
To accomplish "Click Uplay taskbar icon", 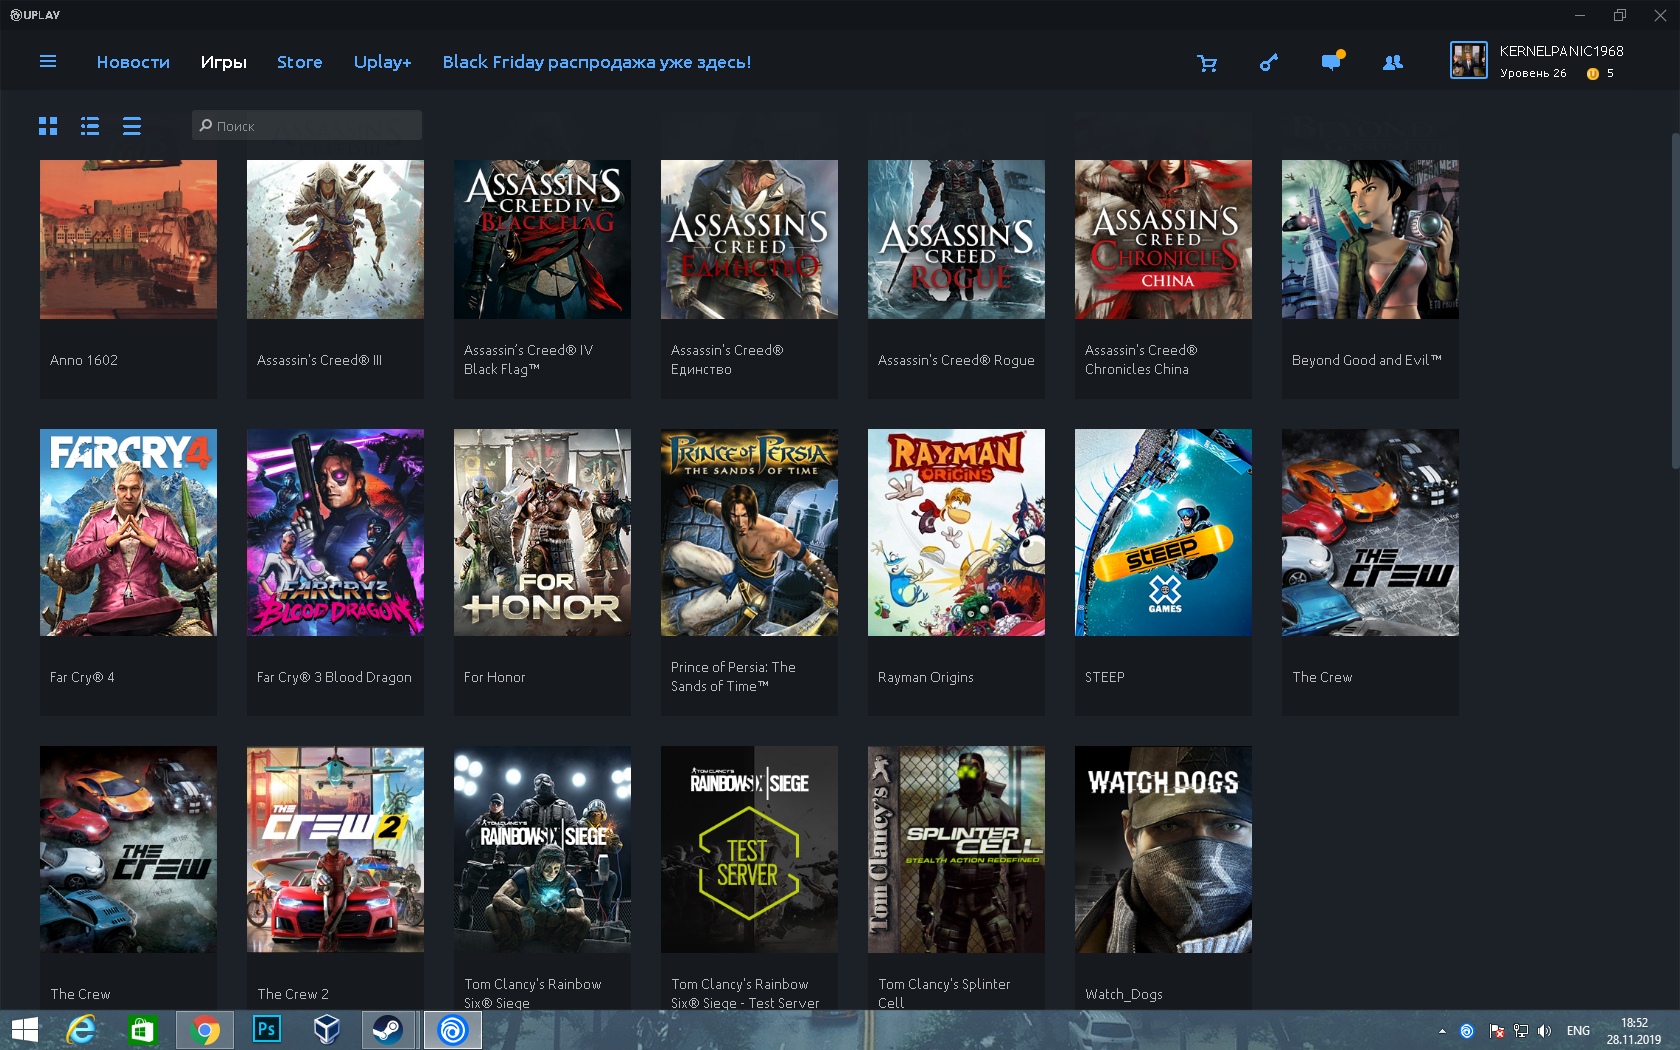I will click(x=452, y=1030).
